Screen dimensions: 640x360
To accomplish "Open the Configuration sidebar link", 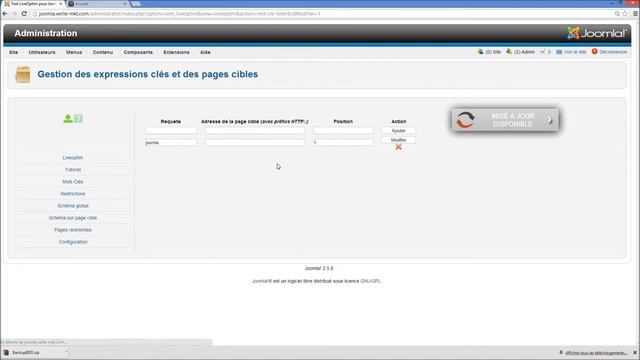I will (73, 242).
